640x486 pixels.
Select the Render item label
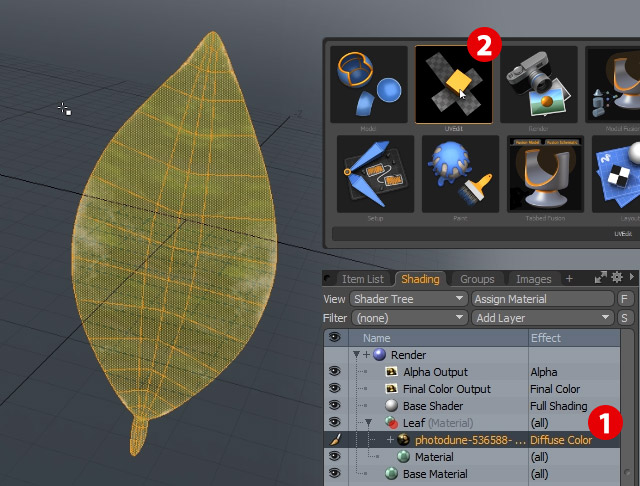click(x=408, y=355)
